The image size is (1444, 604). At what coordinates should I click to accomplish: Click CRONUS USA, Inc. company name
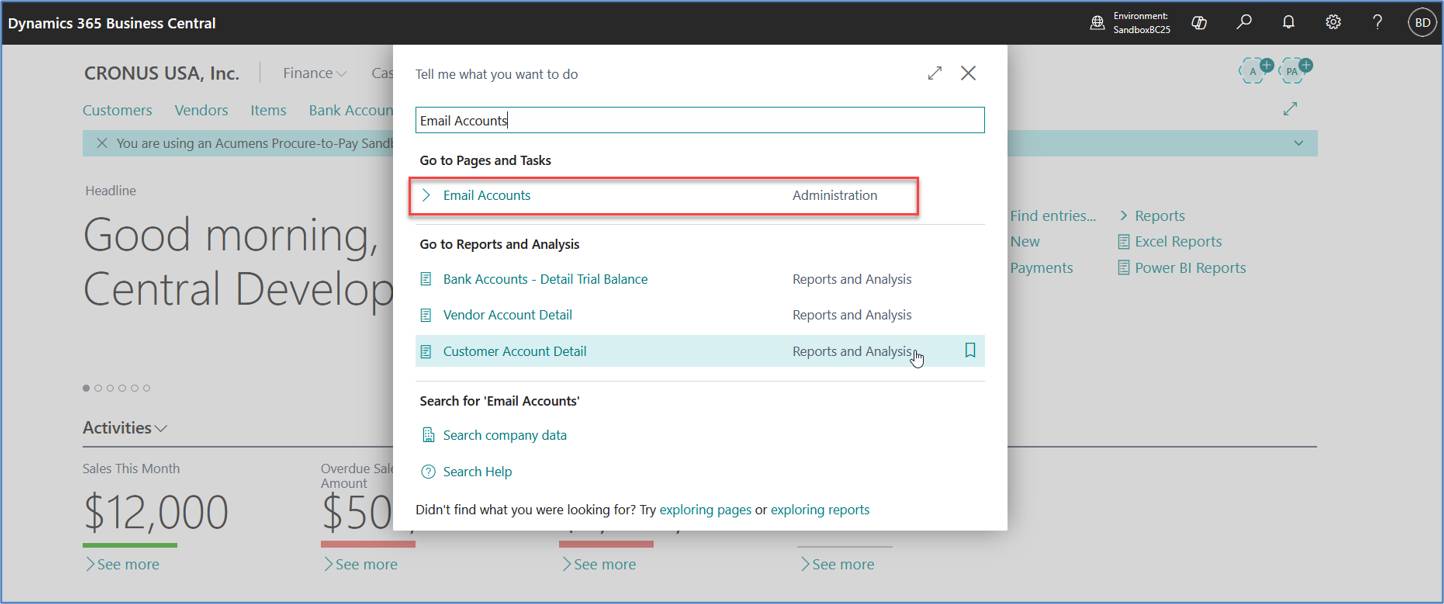tap(162, 73)
